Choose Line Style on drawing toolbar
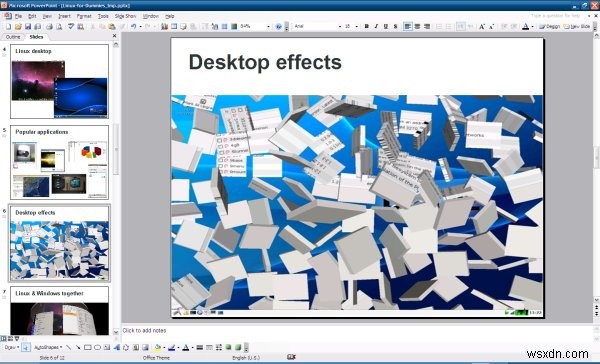The height and width of the screenshot is (364, 600). point(199,347)
